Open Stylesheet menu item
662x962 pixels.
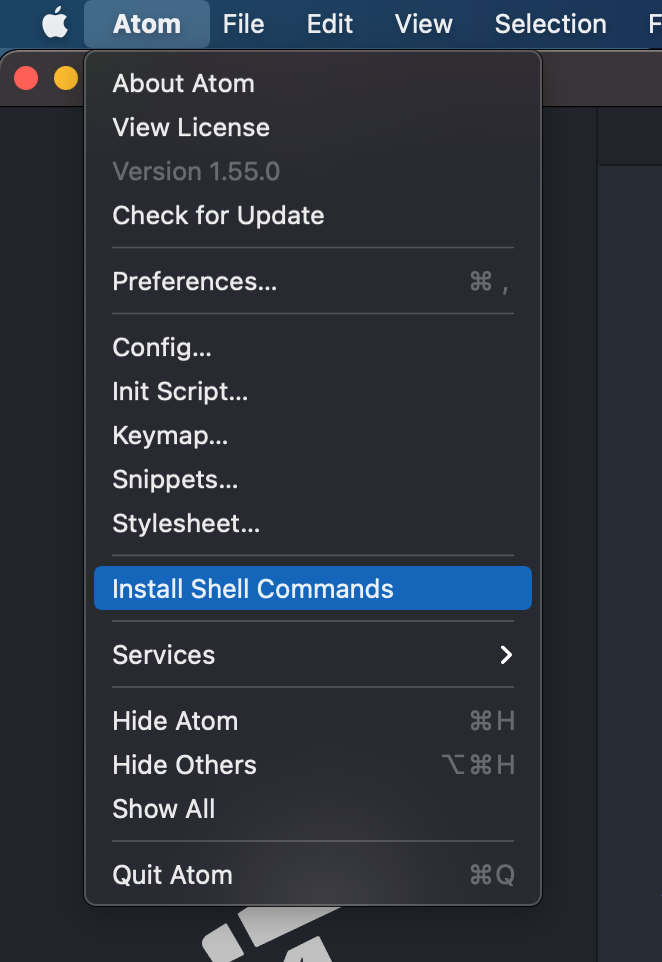point(186,524)
